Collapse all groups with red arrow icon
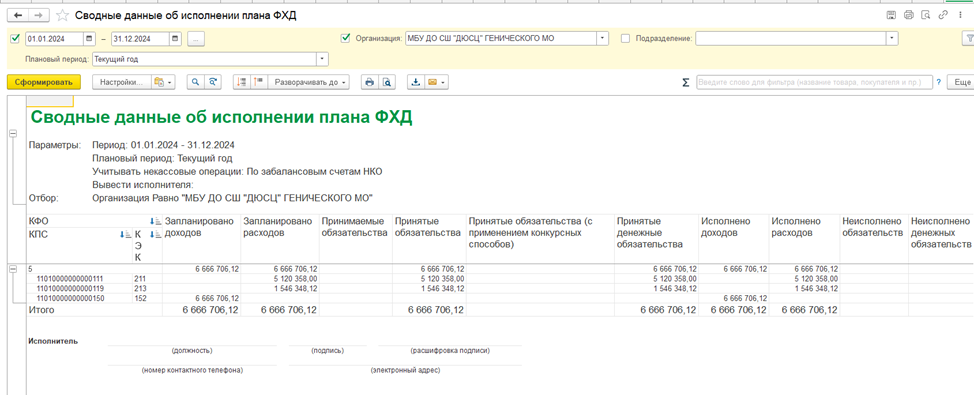Viewport: 974px width, 395px height. coord(242,82)
